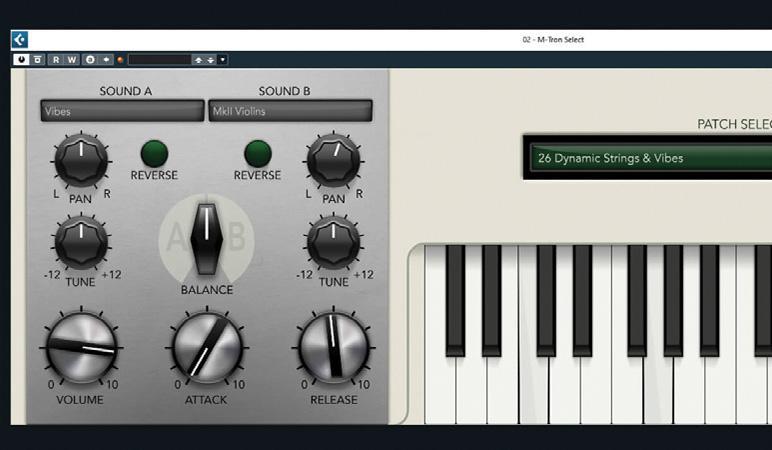Viewport: 772px width, 450px height.
Task: Toggle the plug-in power activate button
Action: click(x=21, y=60)
